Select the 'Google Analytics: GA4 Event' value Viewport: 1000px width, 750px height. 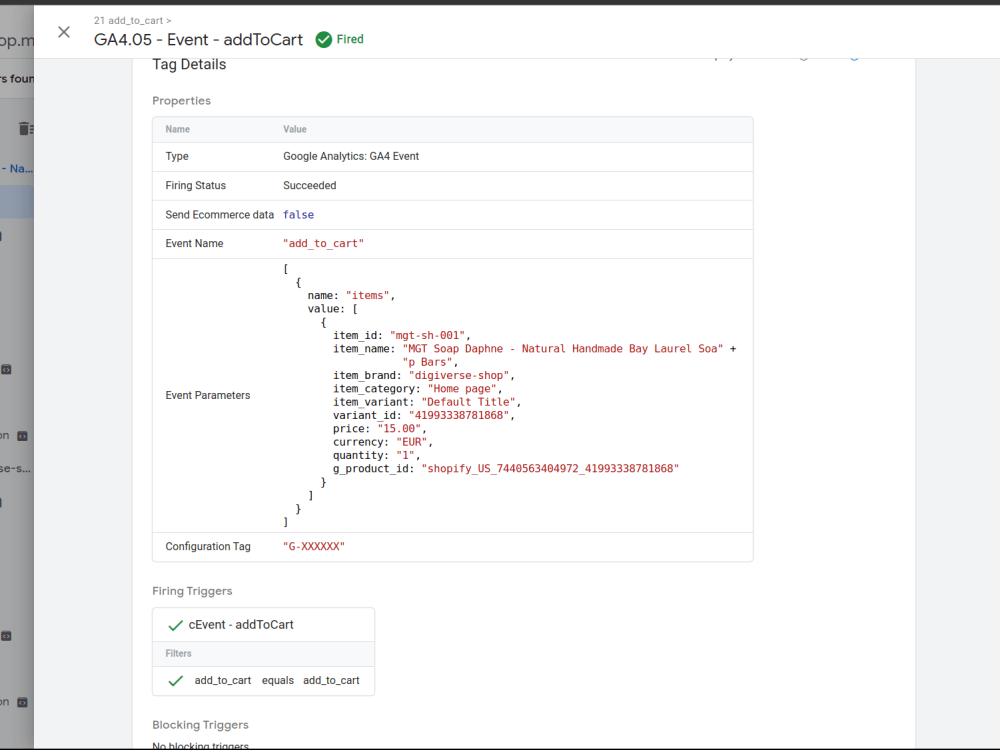[x=351, y=156]
